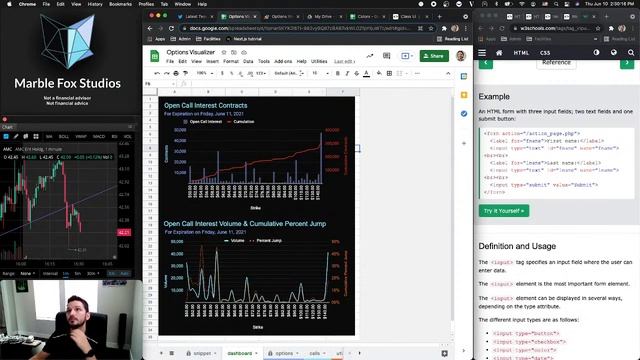640x360 pixels.
Task: Open the font family dropdown
Action: click(x=289, y=73)
